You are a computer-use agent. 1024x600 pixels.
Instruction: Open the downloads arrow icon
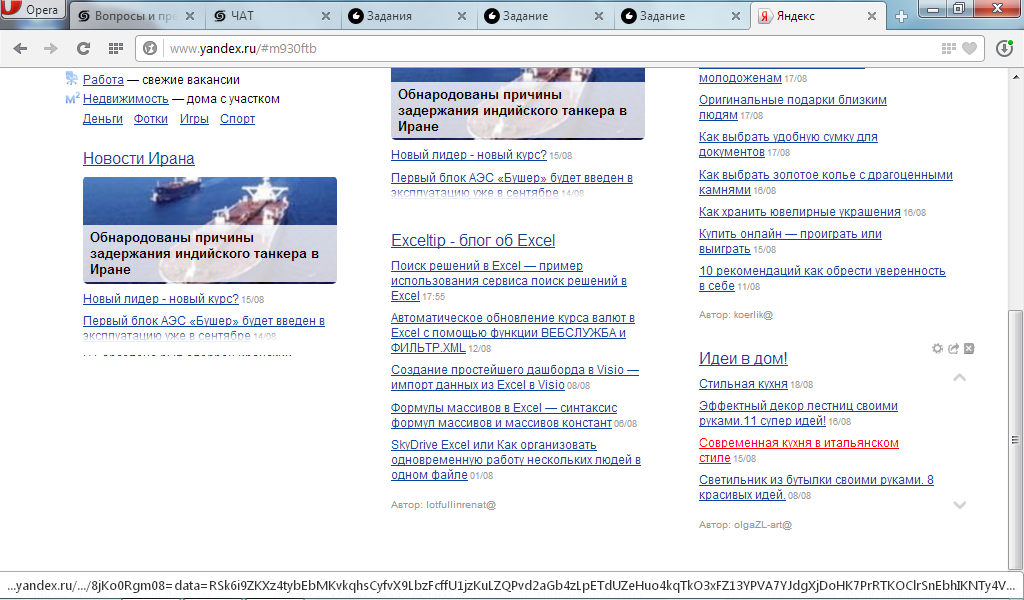[x=1004, y=48]
